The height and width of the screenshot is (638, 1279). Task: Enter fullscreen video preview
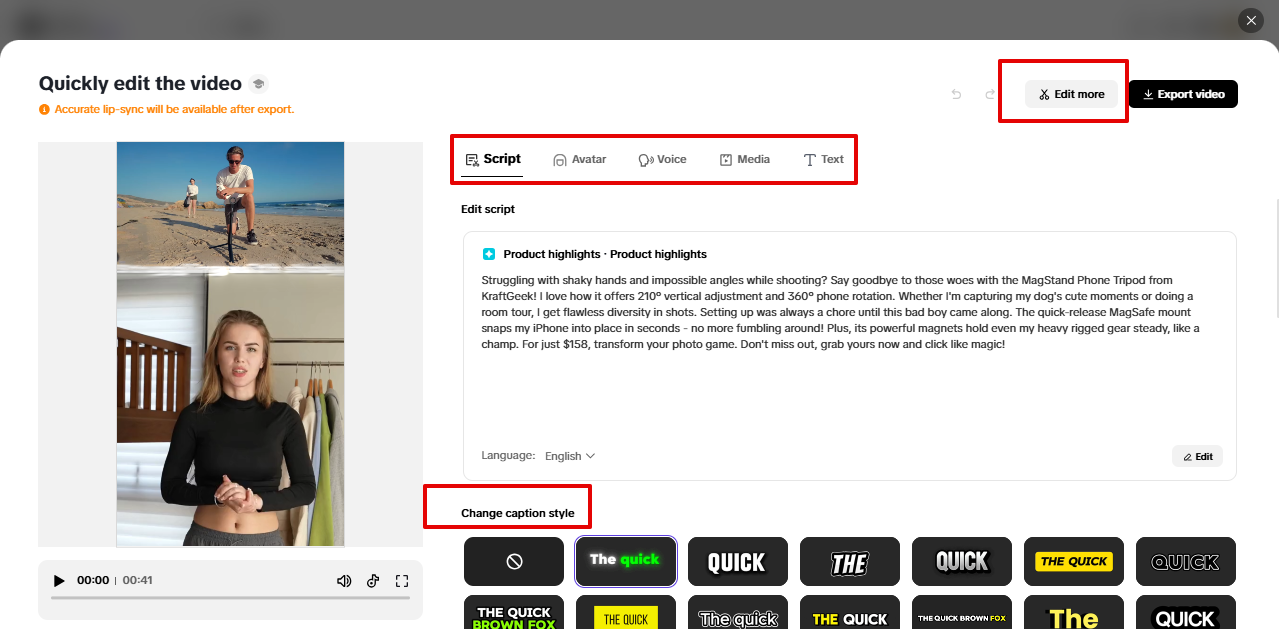coord(402,580)
